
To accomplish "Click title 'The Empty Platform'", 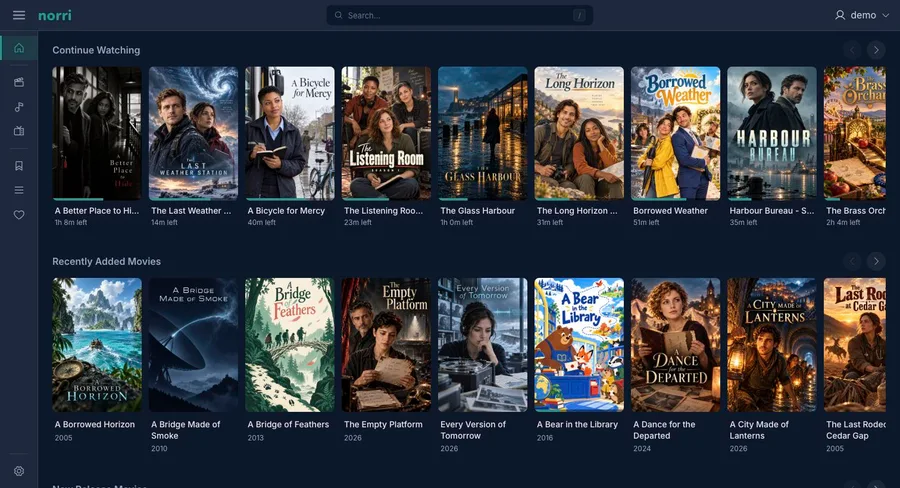I will coord(383,424).
